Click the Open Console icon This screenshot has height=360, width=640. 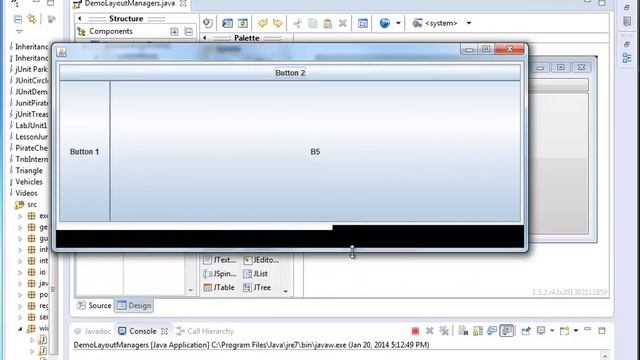tap(564, 331)
